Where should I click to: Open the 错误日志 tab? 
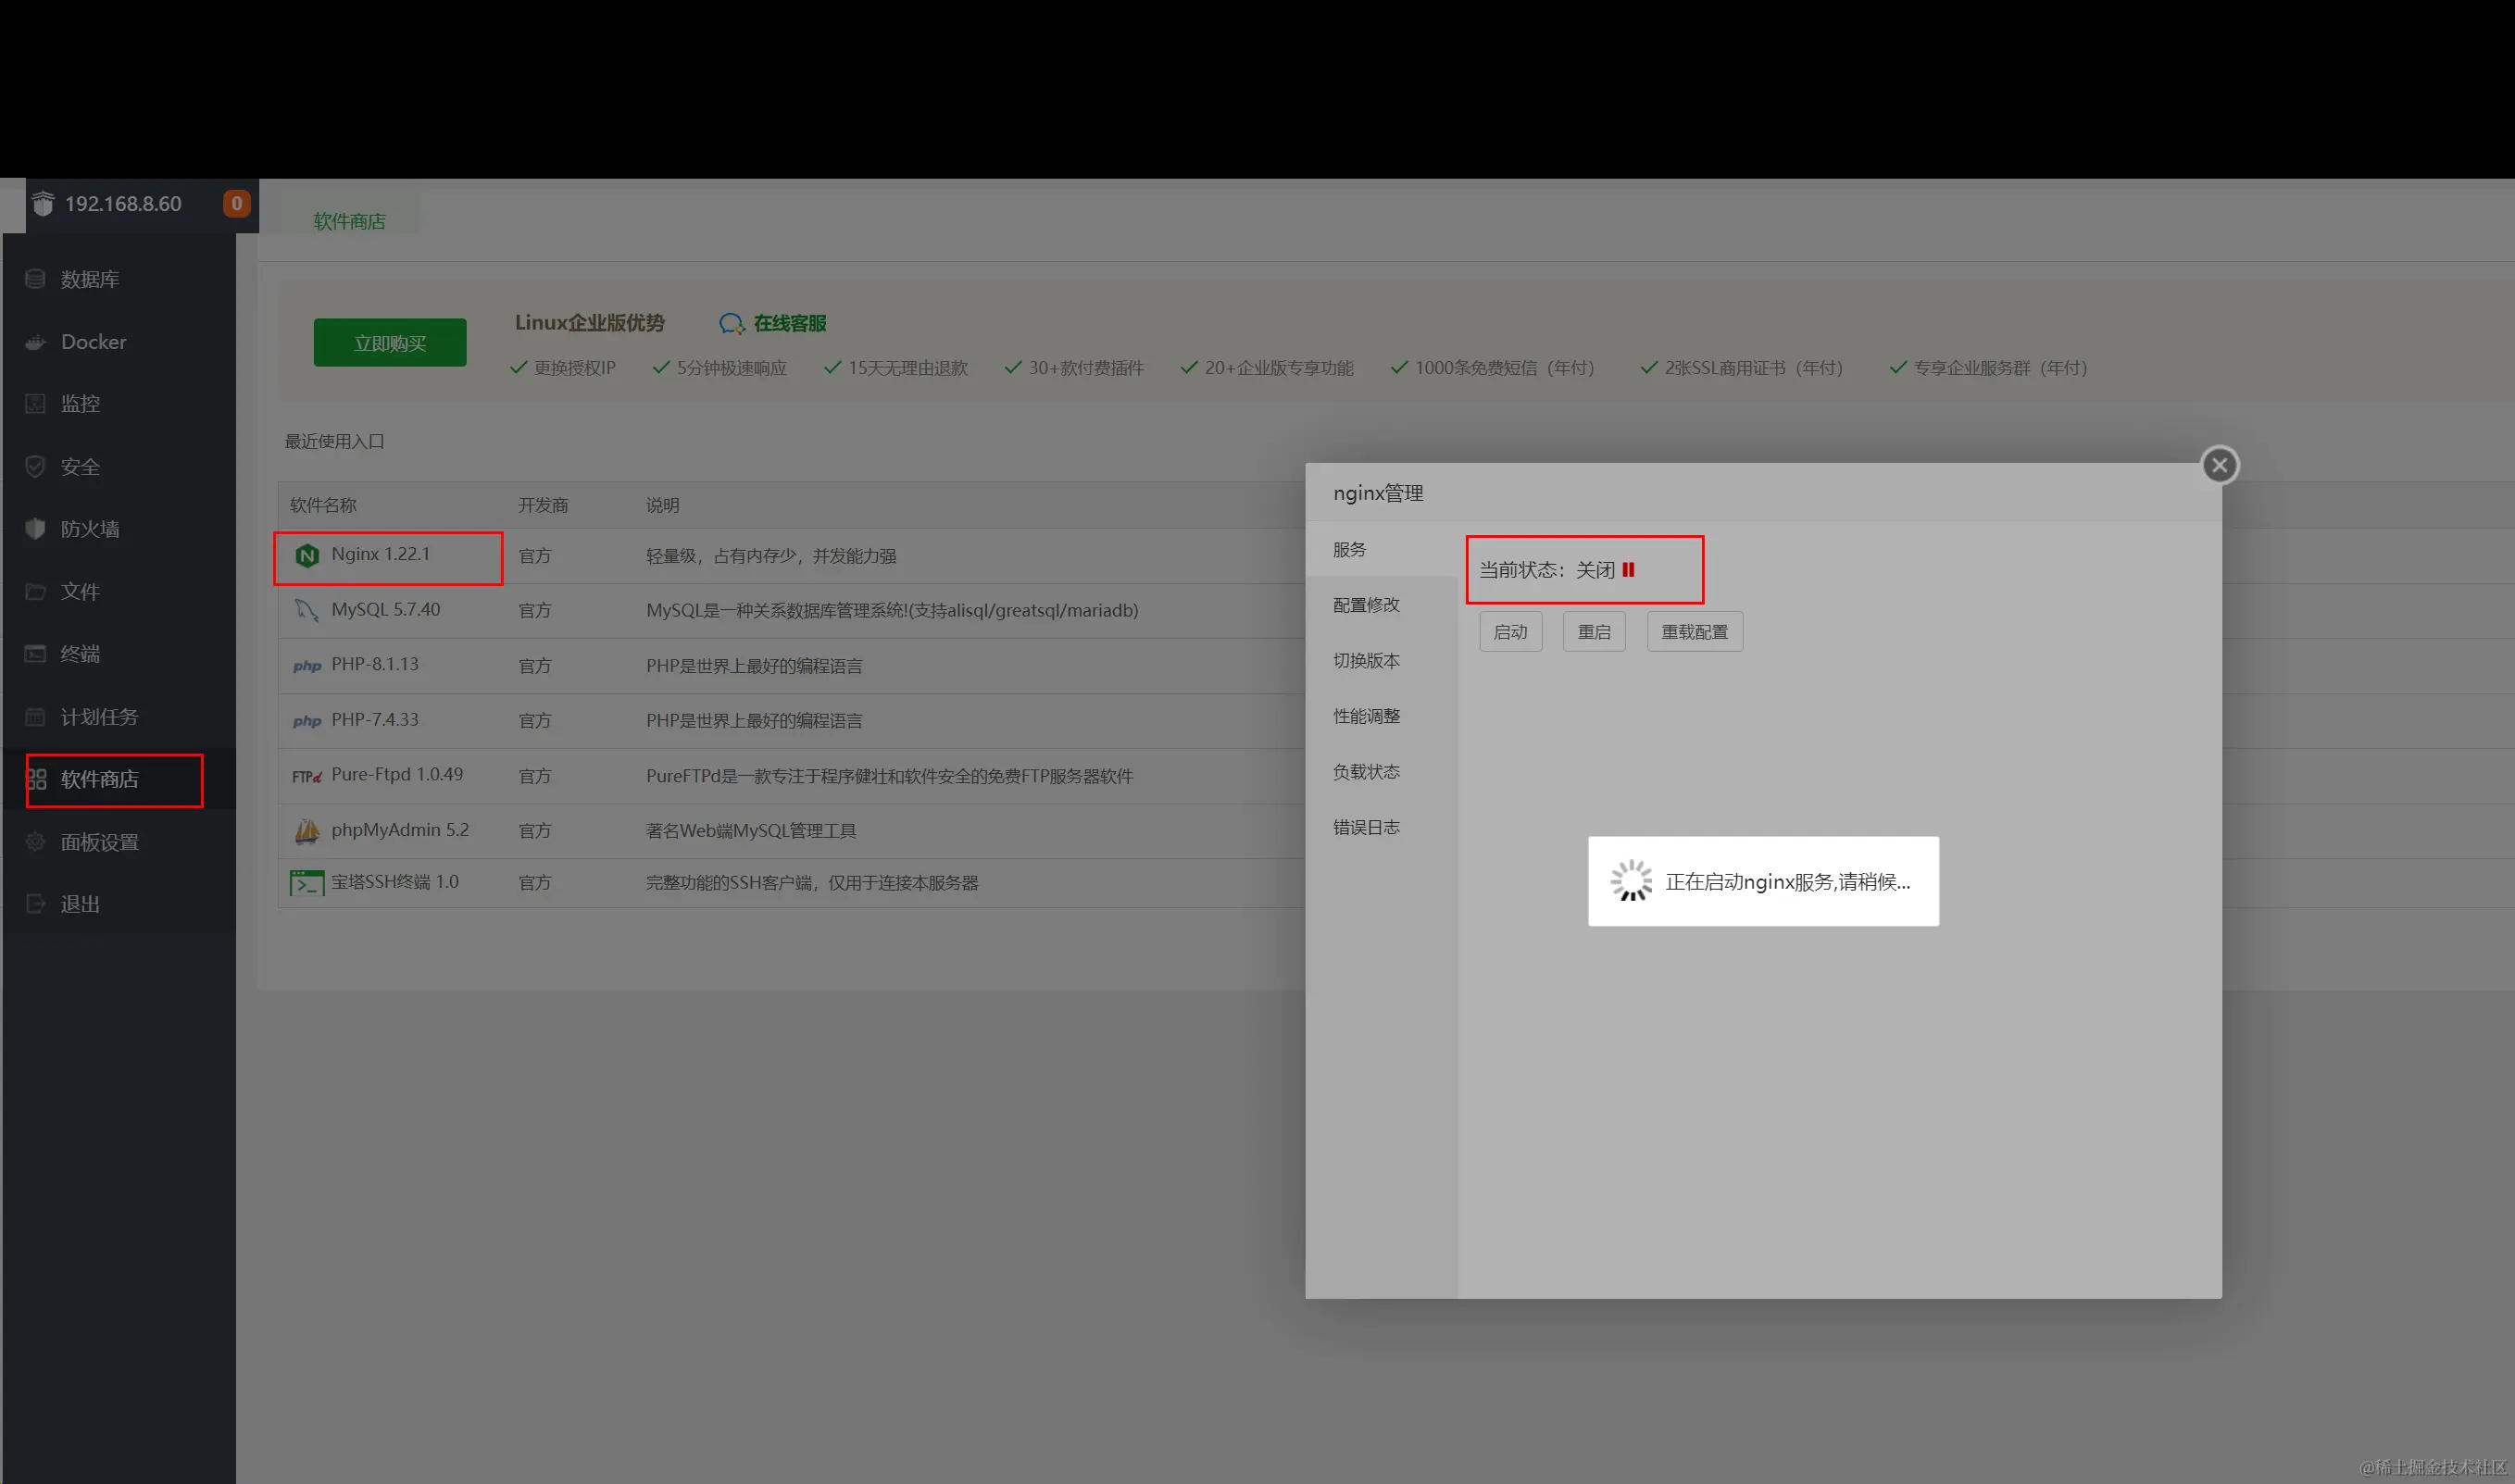click(x=1366, y=828)
